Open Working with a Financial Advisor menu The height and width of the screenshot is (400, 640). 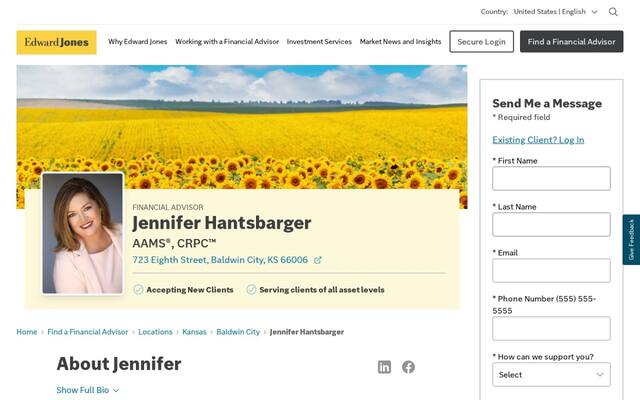point(227,42)
